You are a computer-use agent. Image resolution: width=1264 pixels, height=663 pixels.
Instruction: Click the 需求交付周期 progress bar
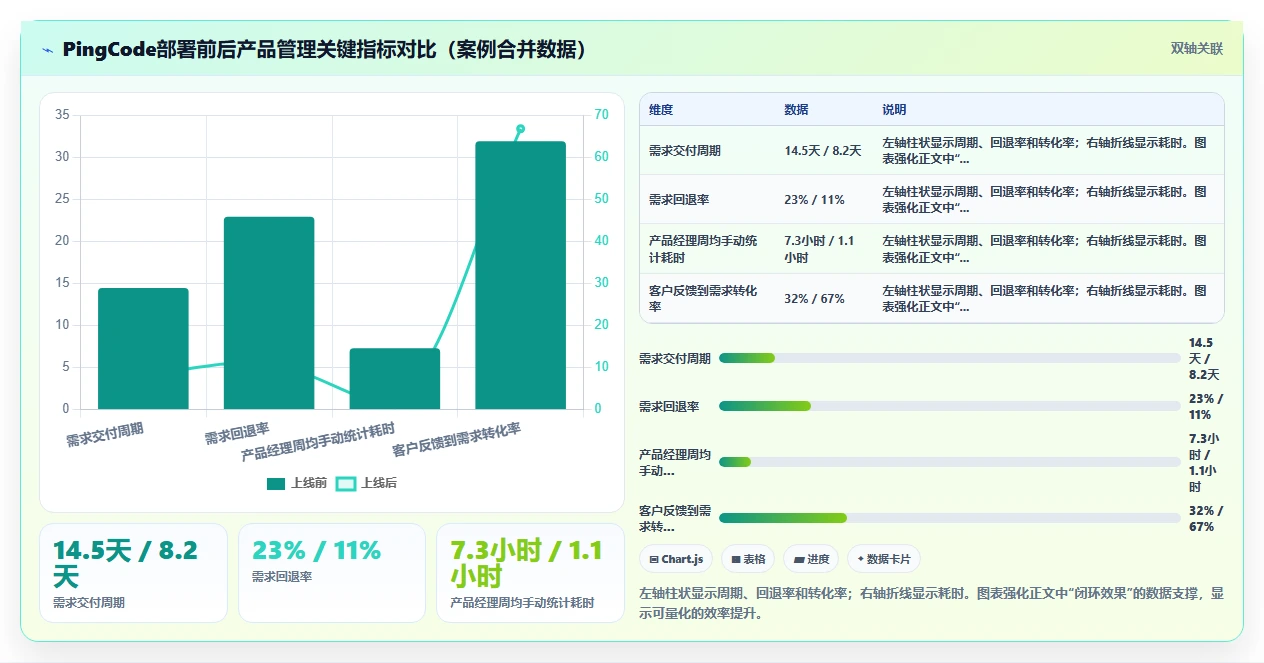tap(950, 358)
